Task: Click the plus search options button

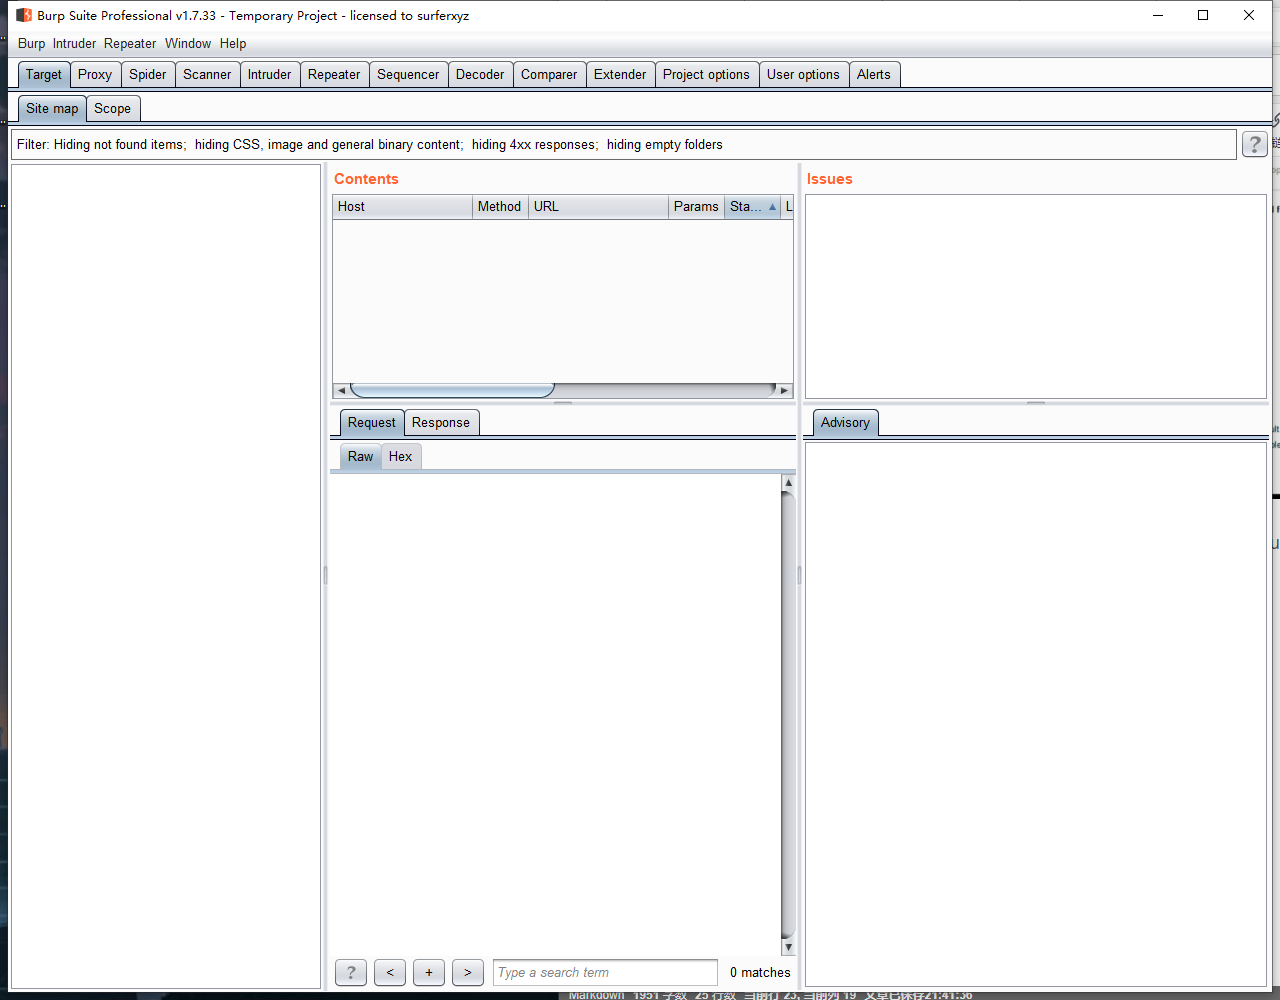Action: coord(429,972)
